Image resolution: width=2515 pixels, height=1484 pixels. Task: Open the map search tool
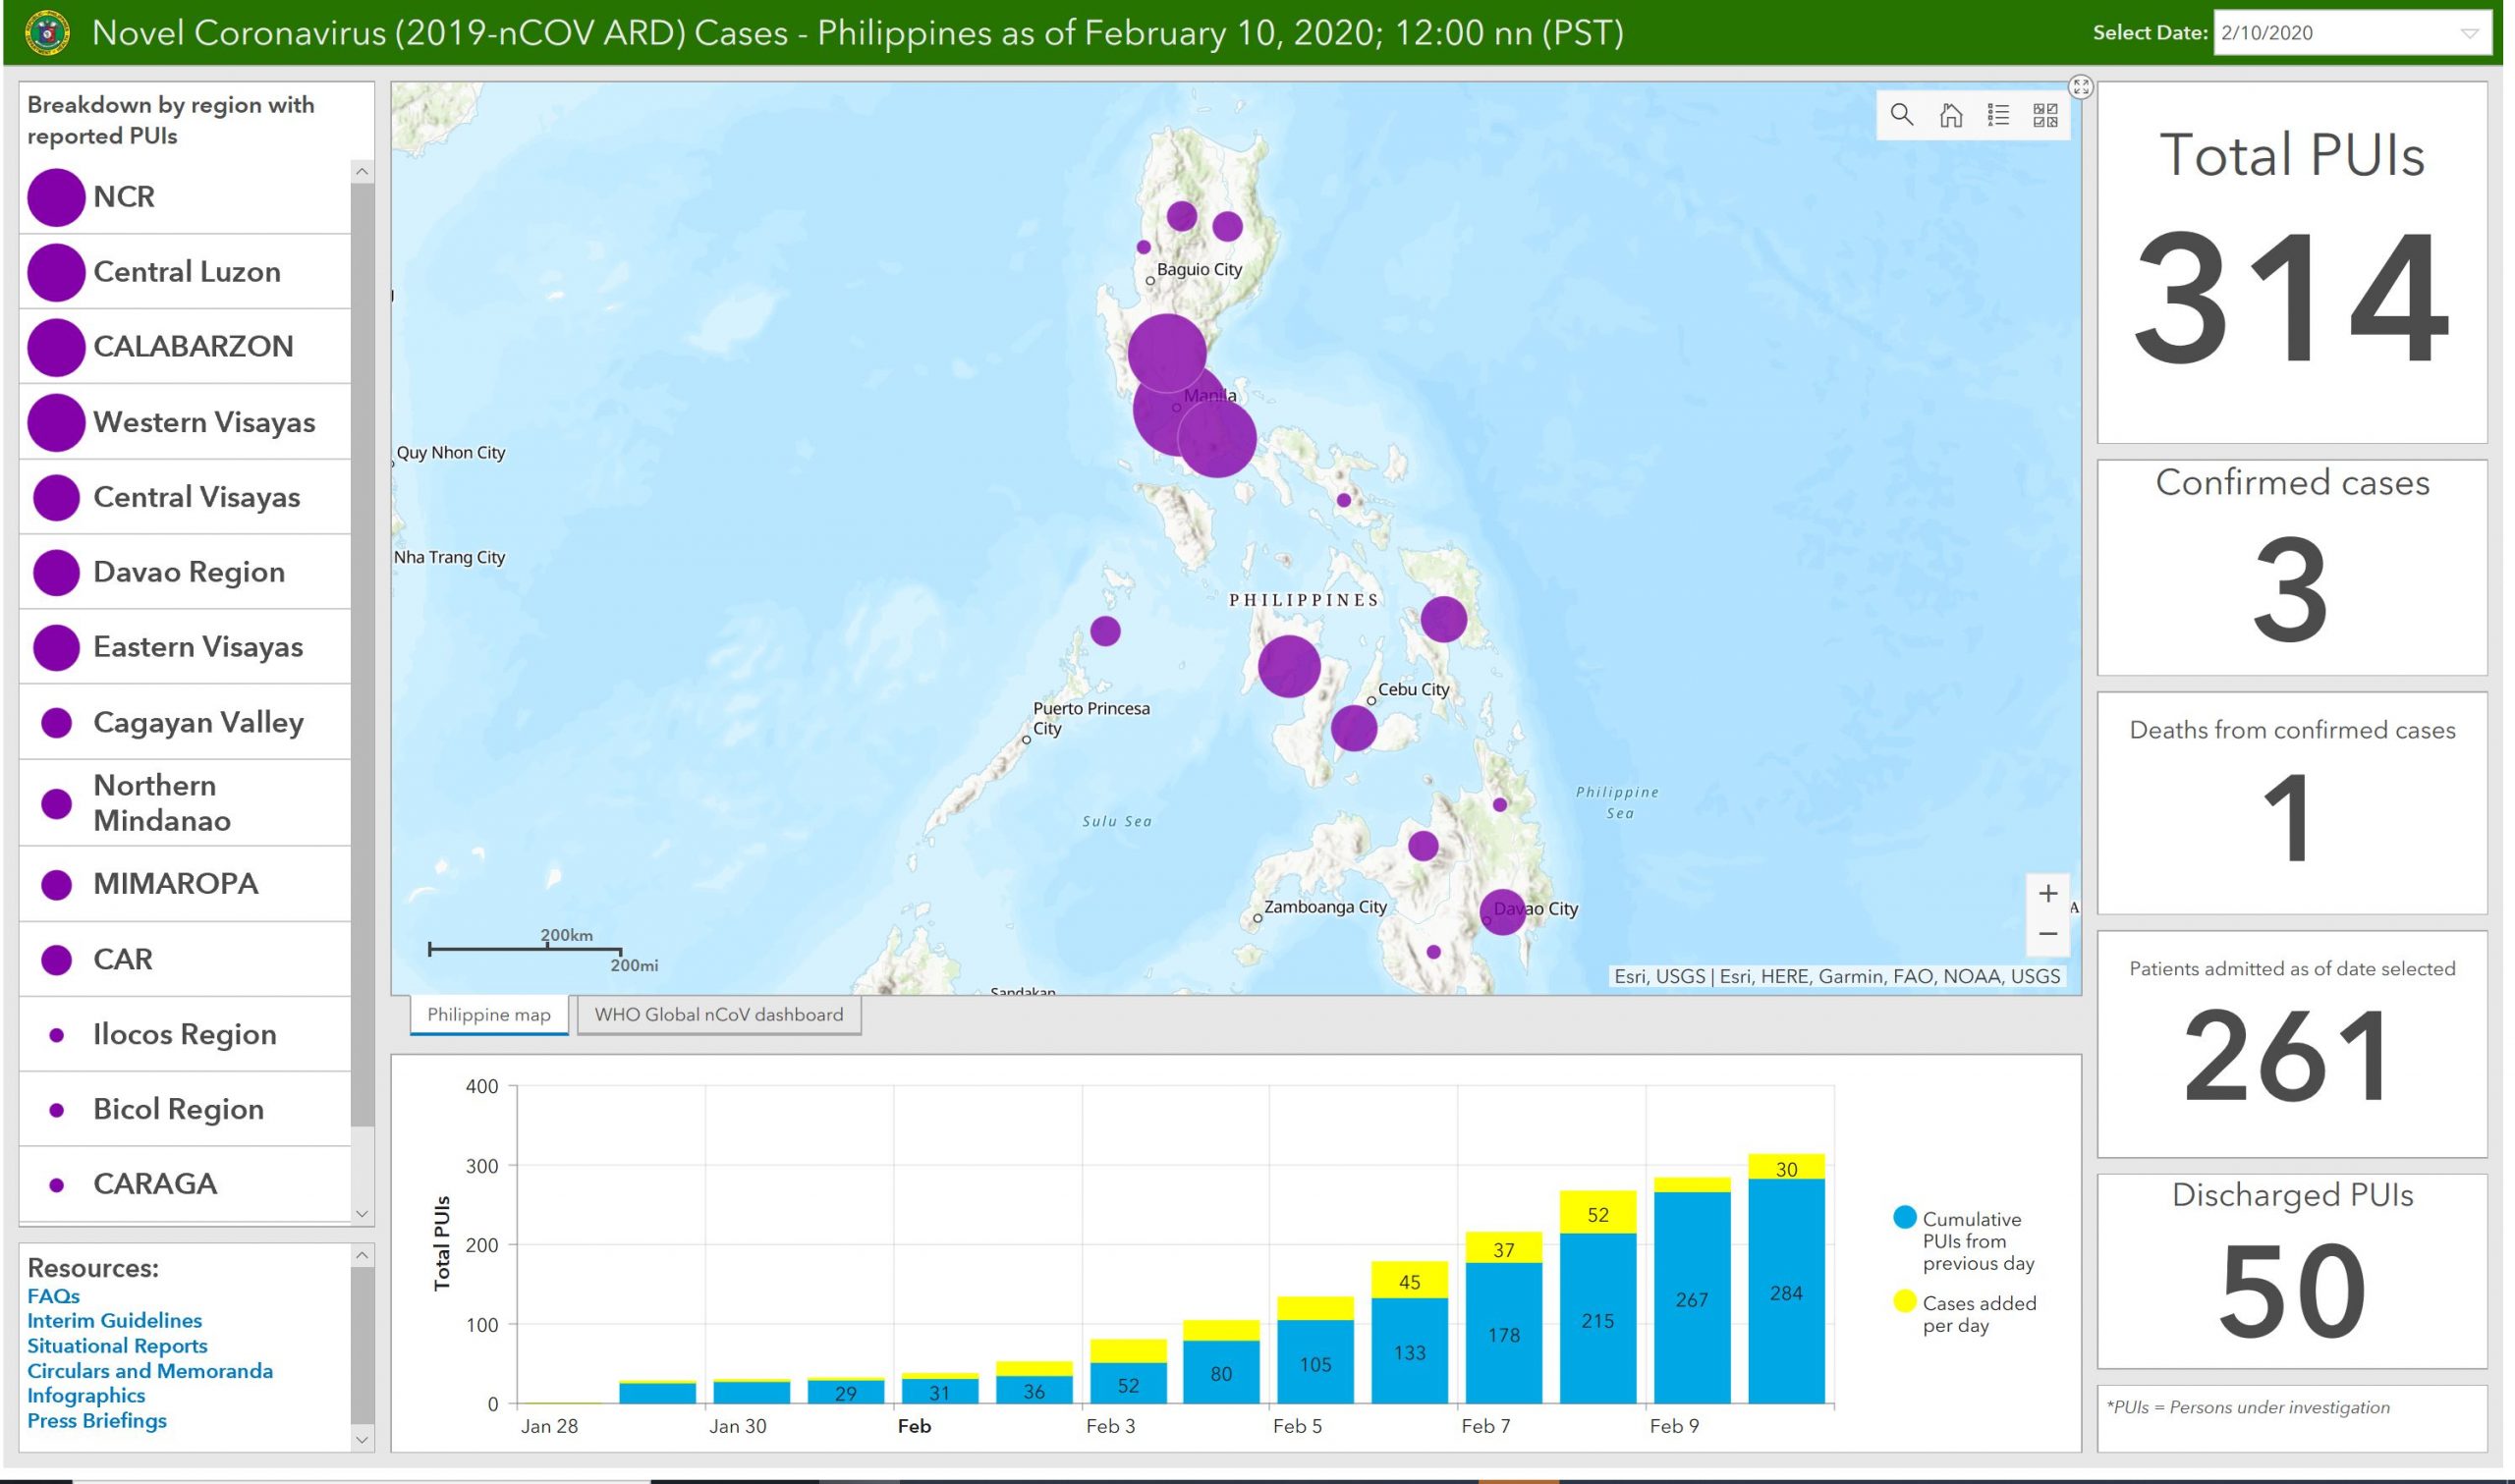[x=1901, y=115]
